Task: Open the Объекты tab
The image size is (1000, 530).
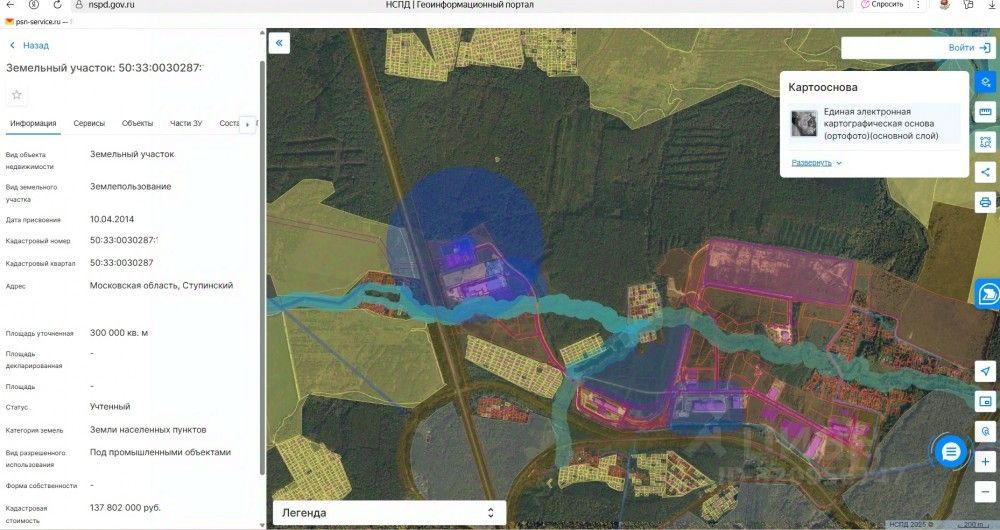Action: [137, 124]
